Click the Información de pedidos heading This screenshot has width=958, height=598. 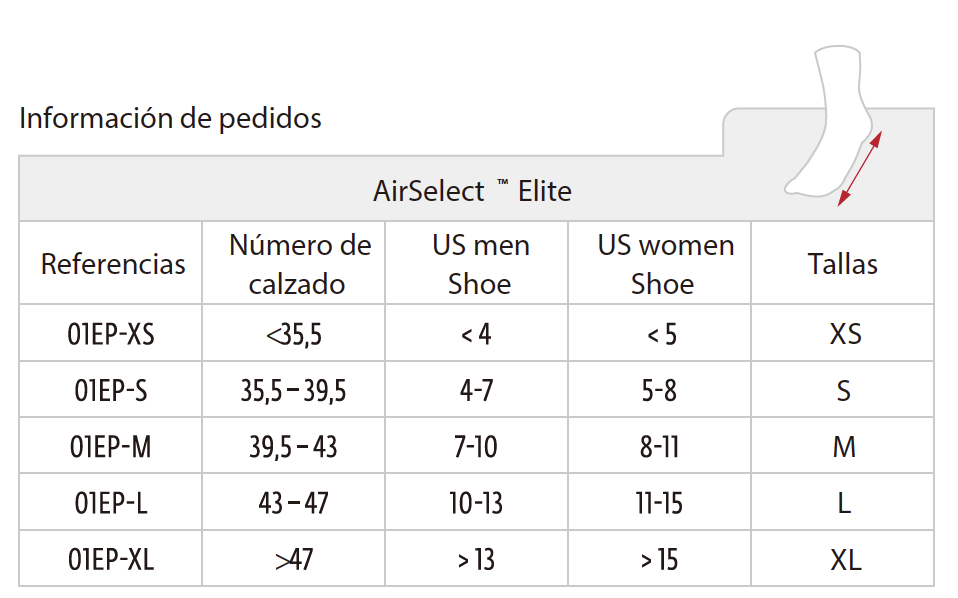170,119
